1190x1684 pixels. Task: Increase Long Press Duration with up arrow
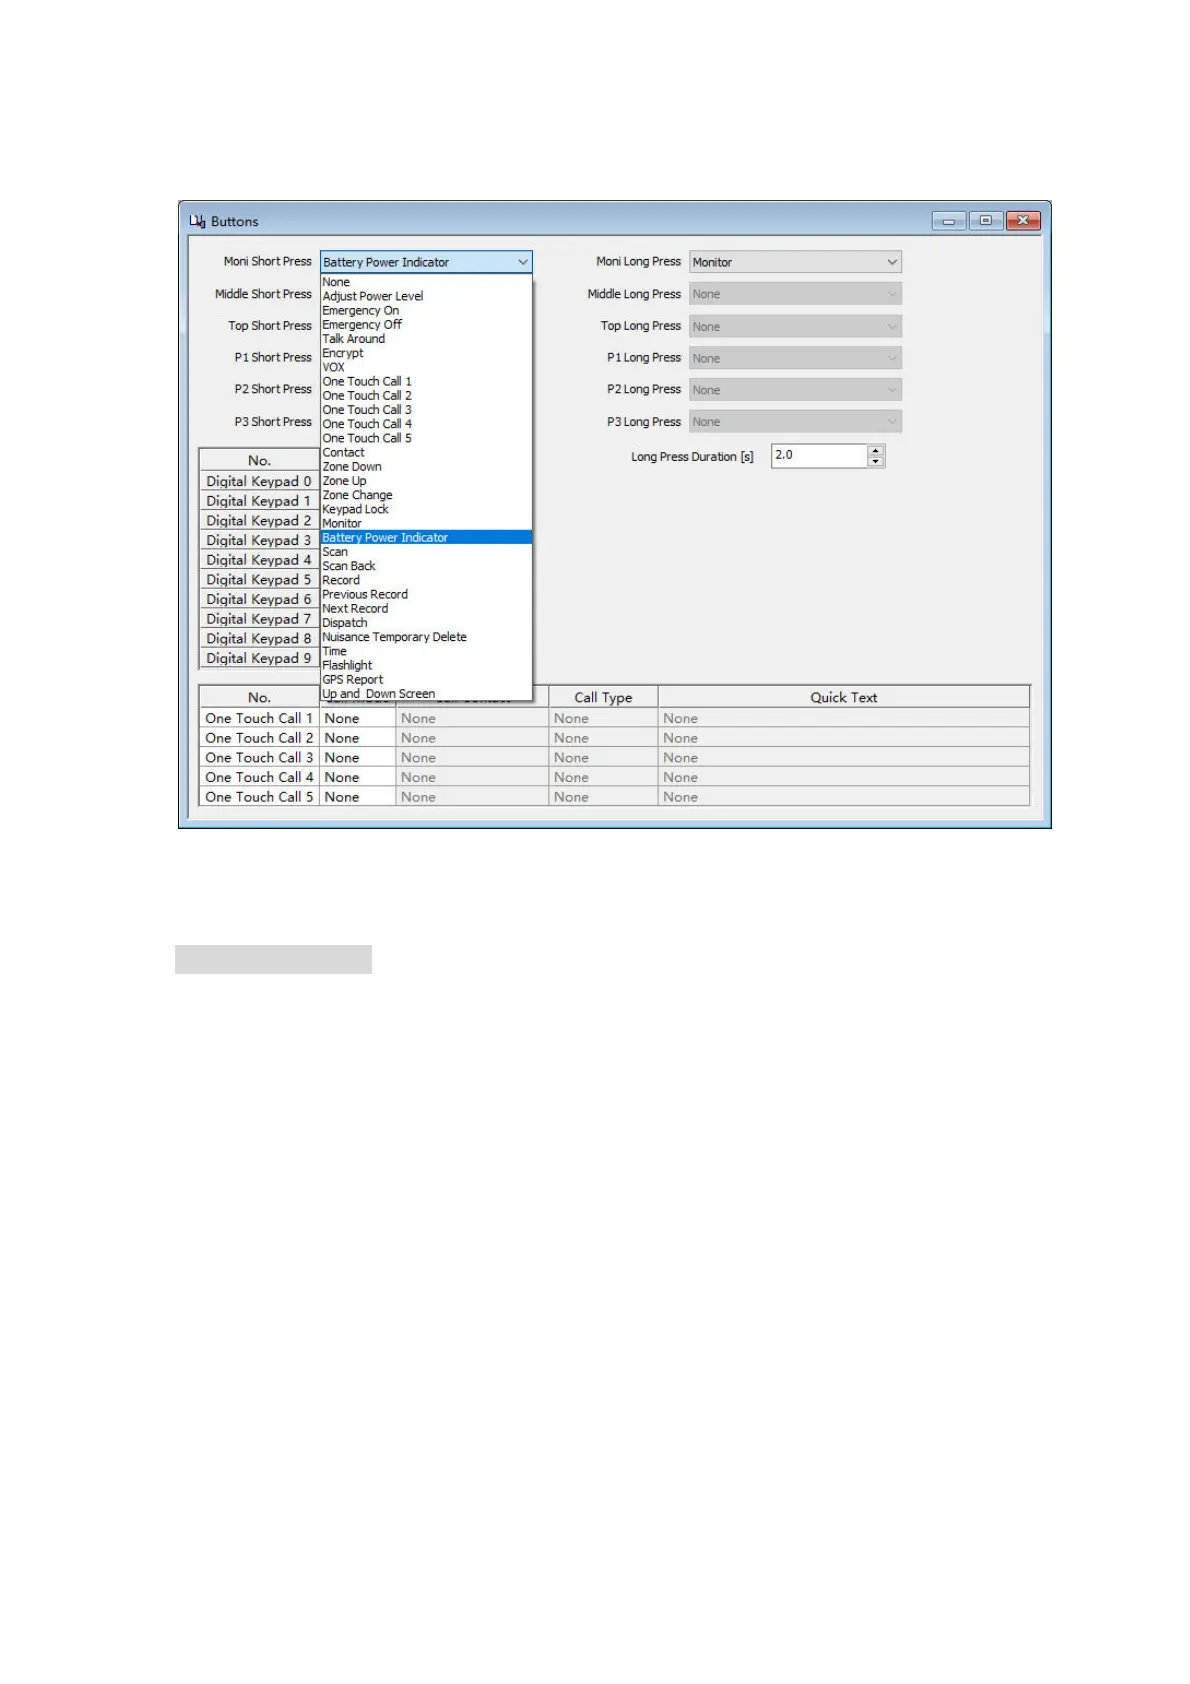click(876, 451)
